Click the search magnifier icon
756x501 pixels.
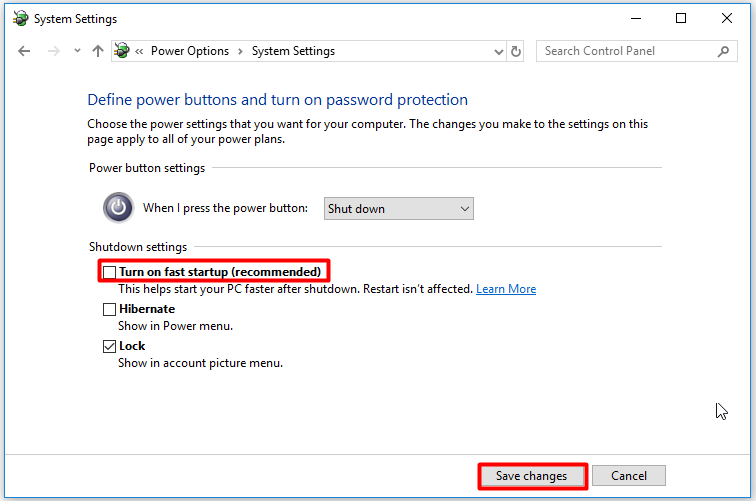point(723,51)
